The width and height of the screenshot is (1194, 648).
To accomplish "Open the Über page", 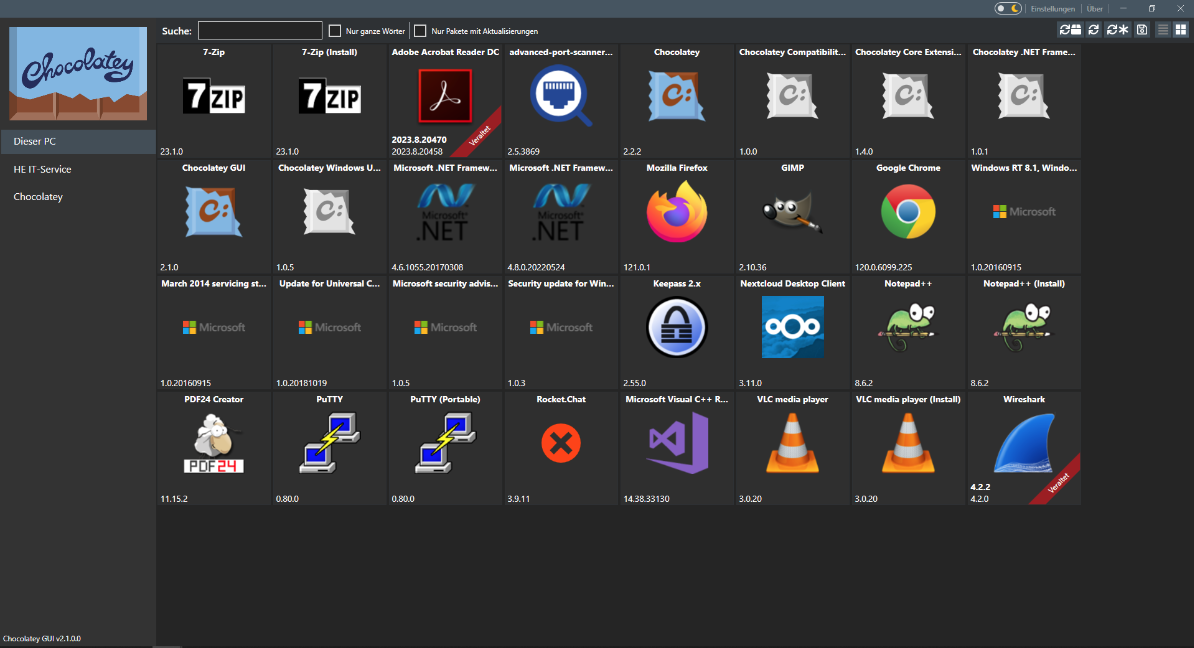I will click(x=1095, y=8).
